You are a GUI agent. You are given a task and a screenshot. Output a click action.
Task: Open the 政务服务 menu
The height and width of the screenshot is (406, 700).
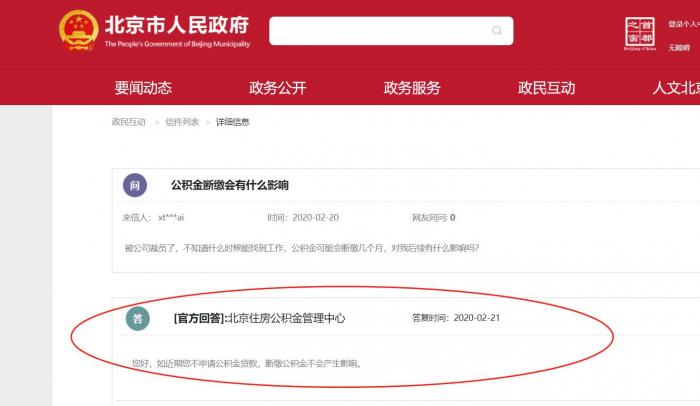coord(412,88)
